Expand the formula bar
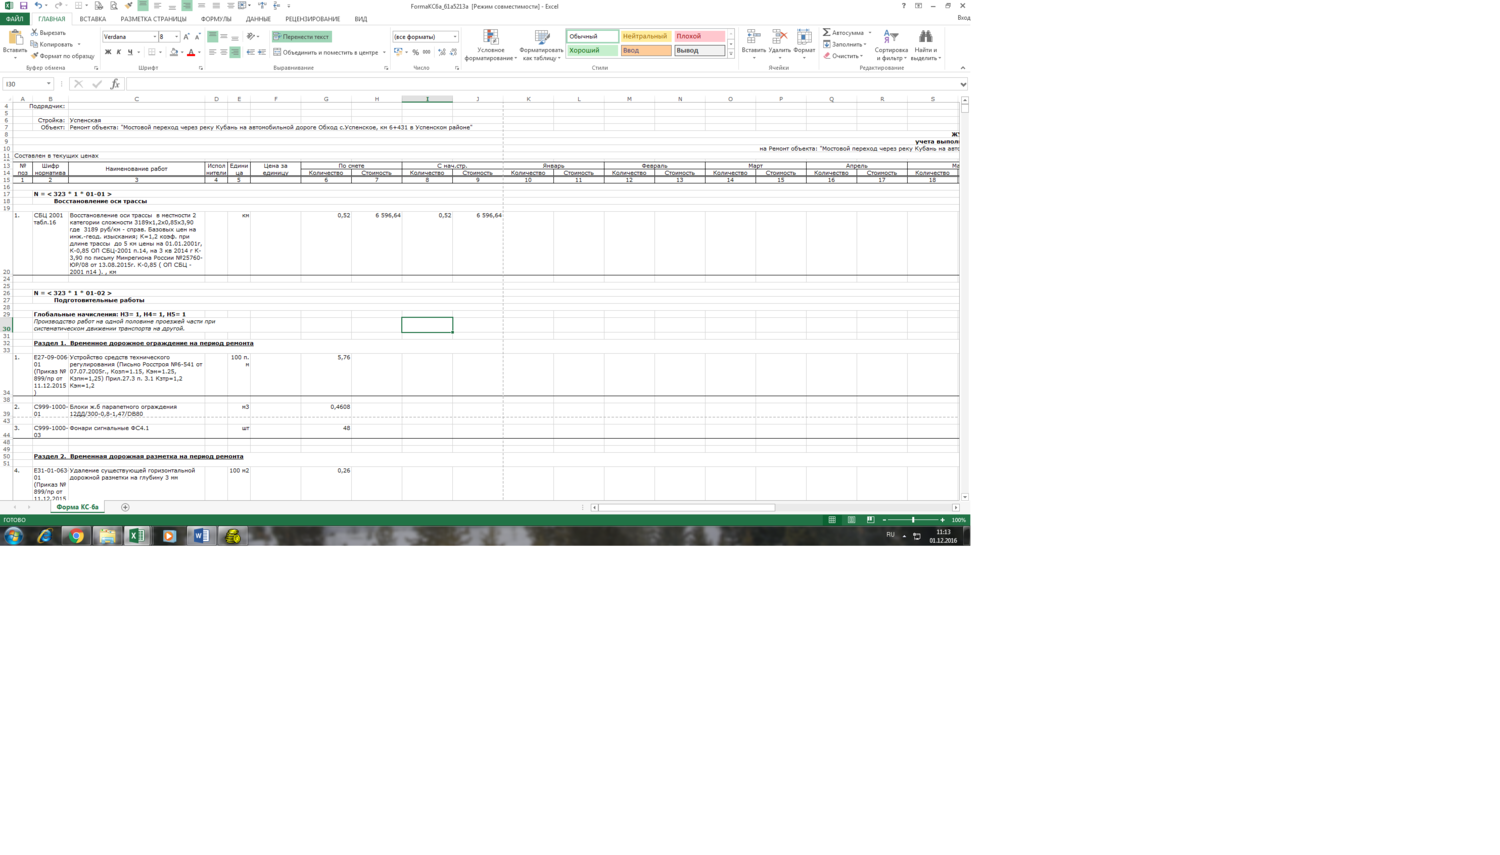 pyautogui.click(x=963, y=84)
